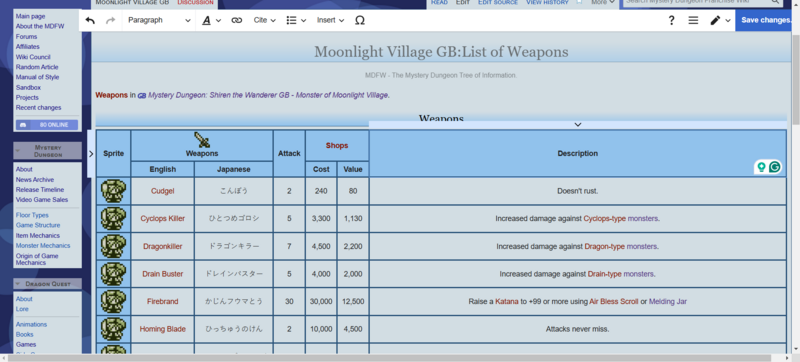Open the More page actions dropdown

pyautogui.click(x=603, y=3)
